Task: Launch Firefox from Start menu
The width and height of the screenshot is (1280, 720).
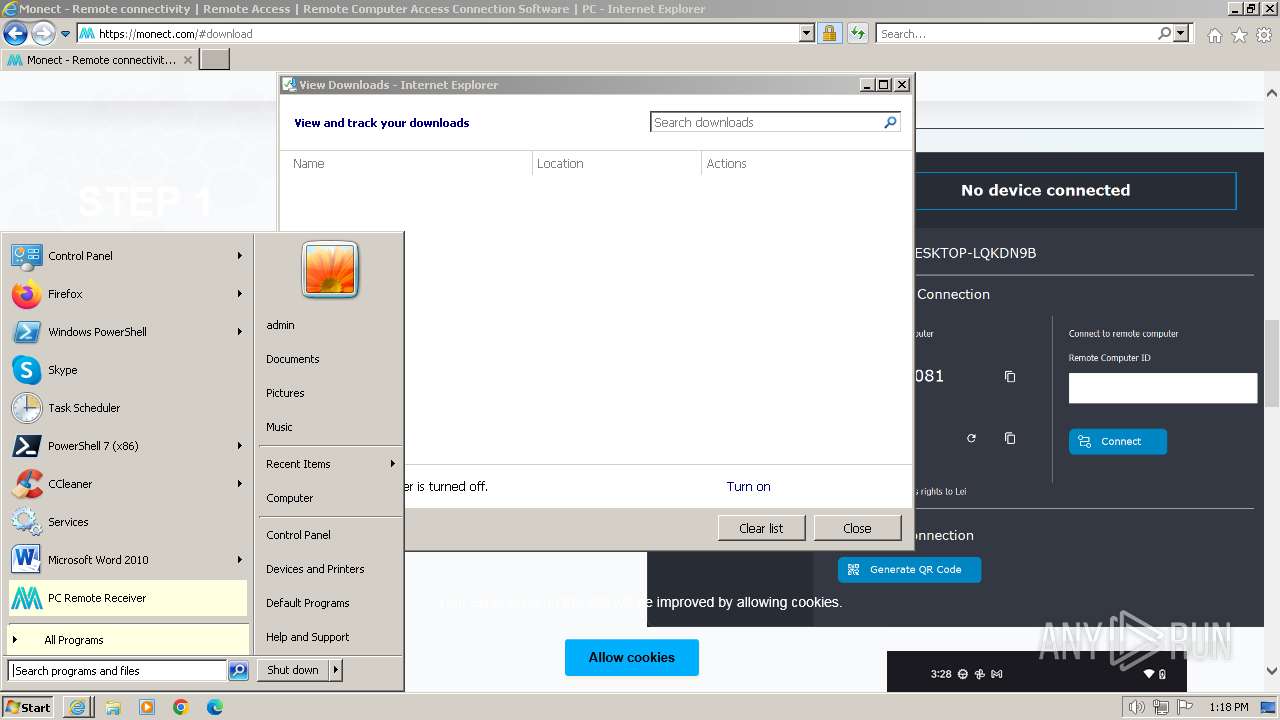Action: coord(128,294)
